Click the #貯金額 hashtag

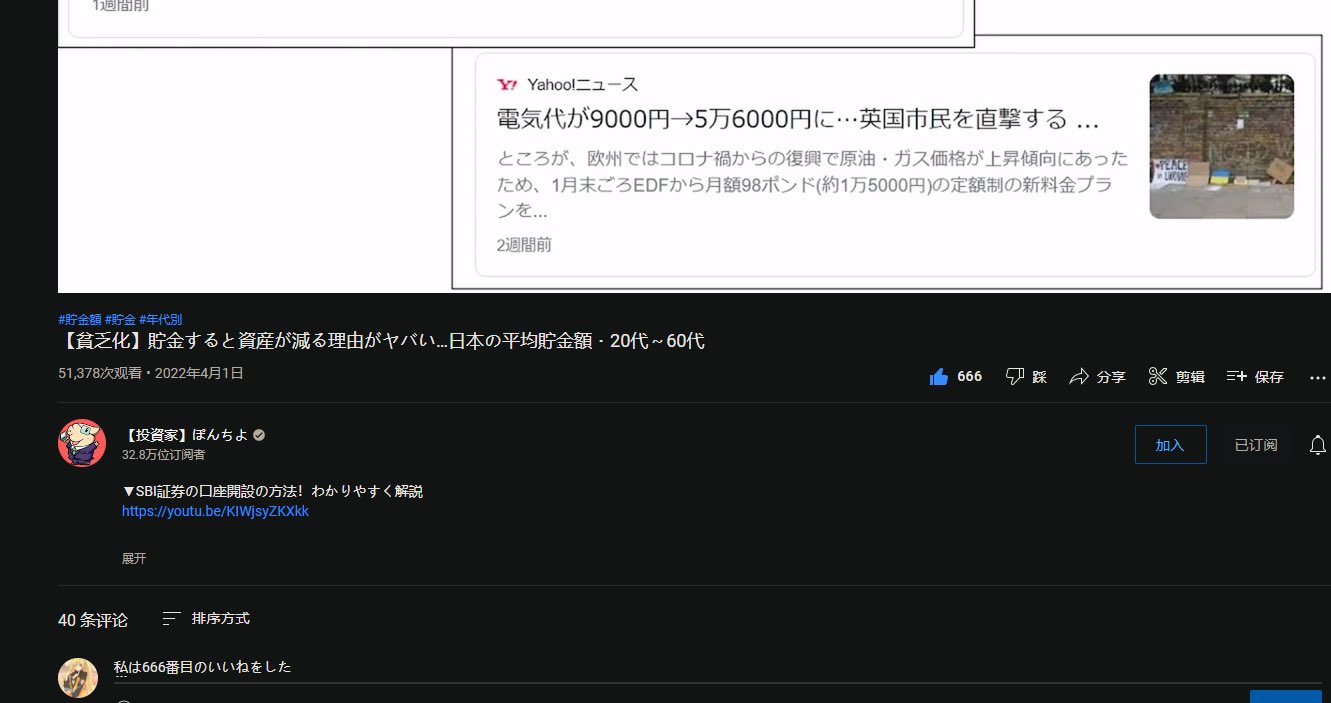point(80,320)
